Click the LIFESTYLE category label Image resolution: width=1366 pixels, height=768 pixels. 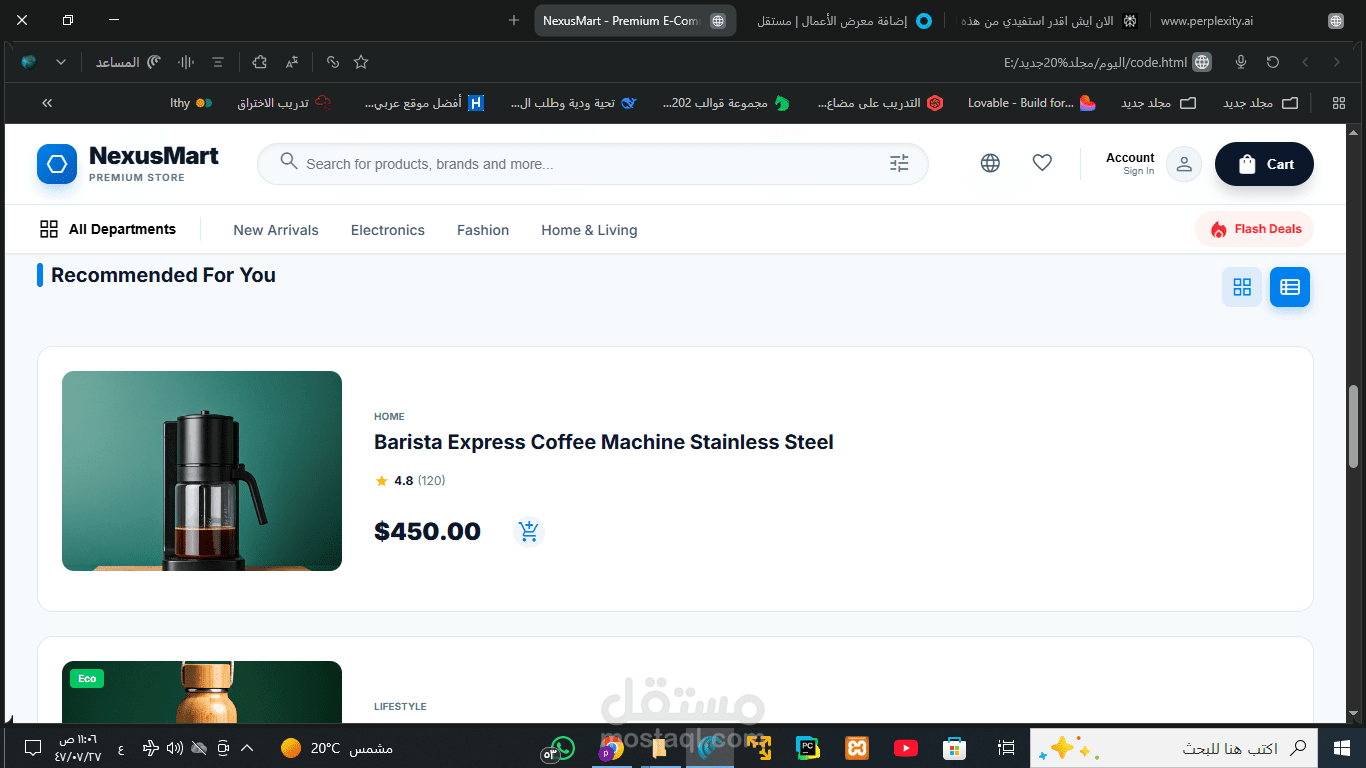click(400, 706)
